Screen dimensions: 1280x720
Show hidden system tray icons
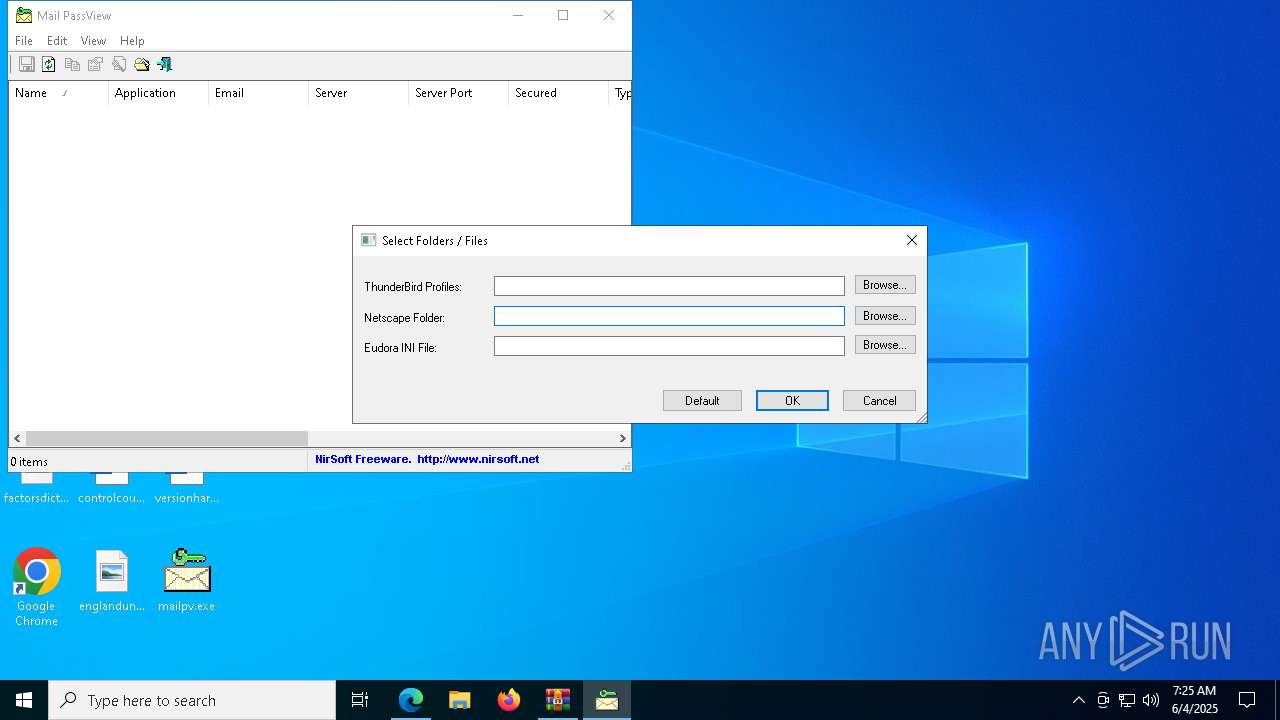coord(1078,700)
